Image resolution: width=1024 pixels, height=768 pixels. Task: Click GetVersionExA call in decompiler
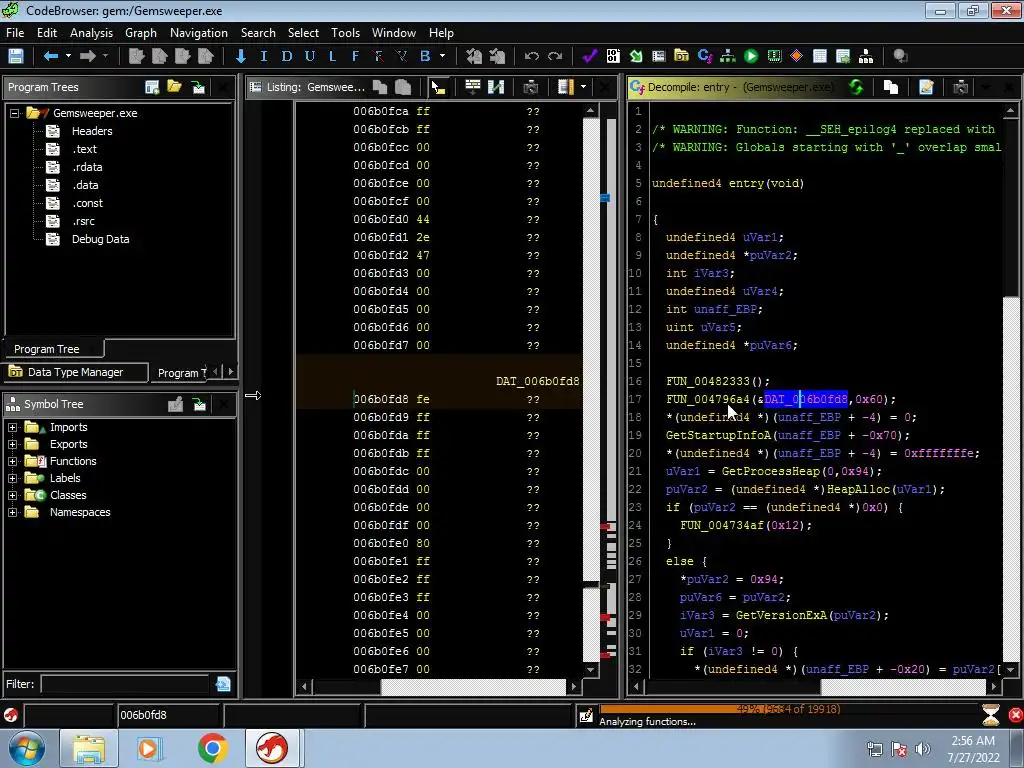coord(782,615)
